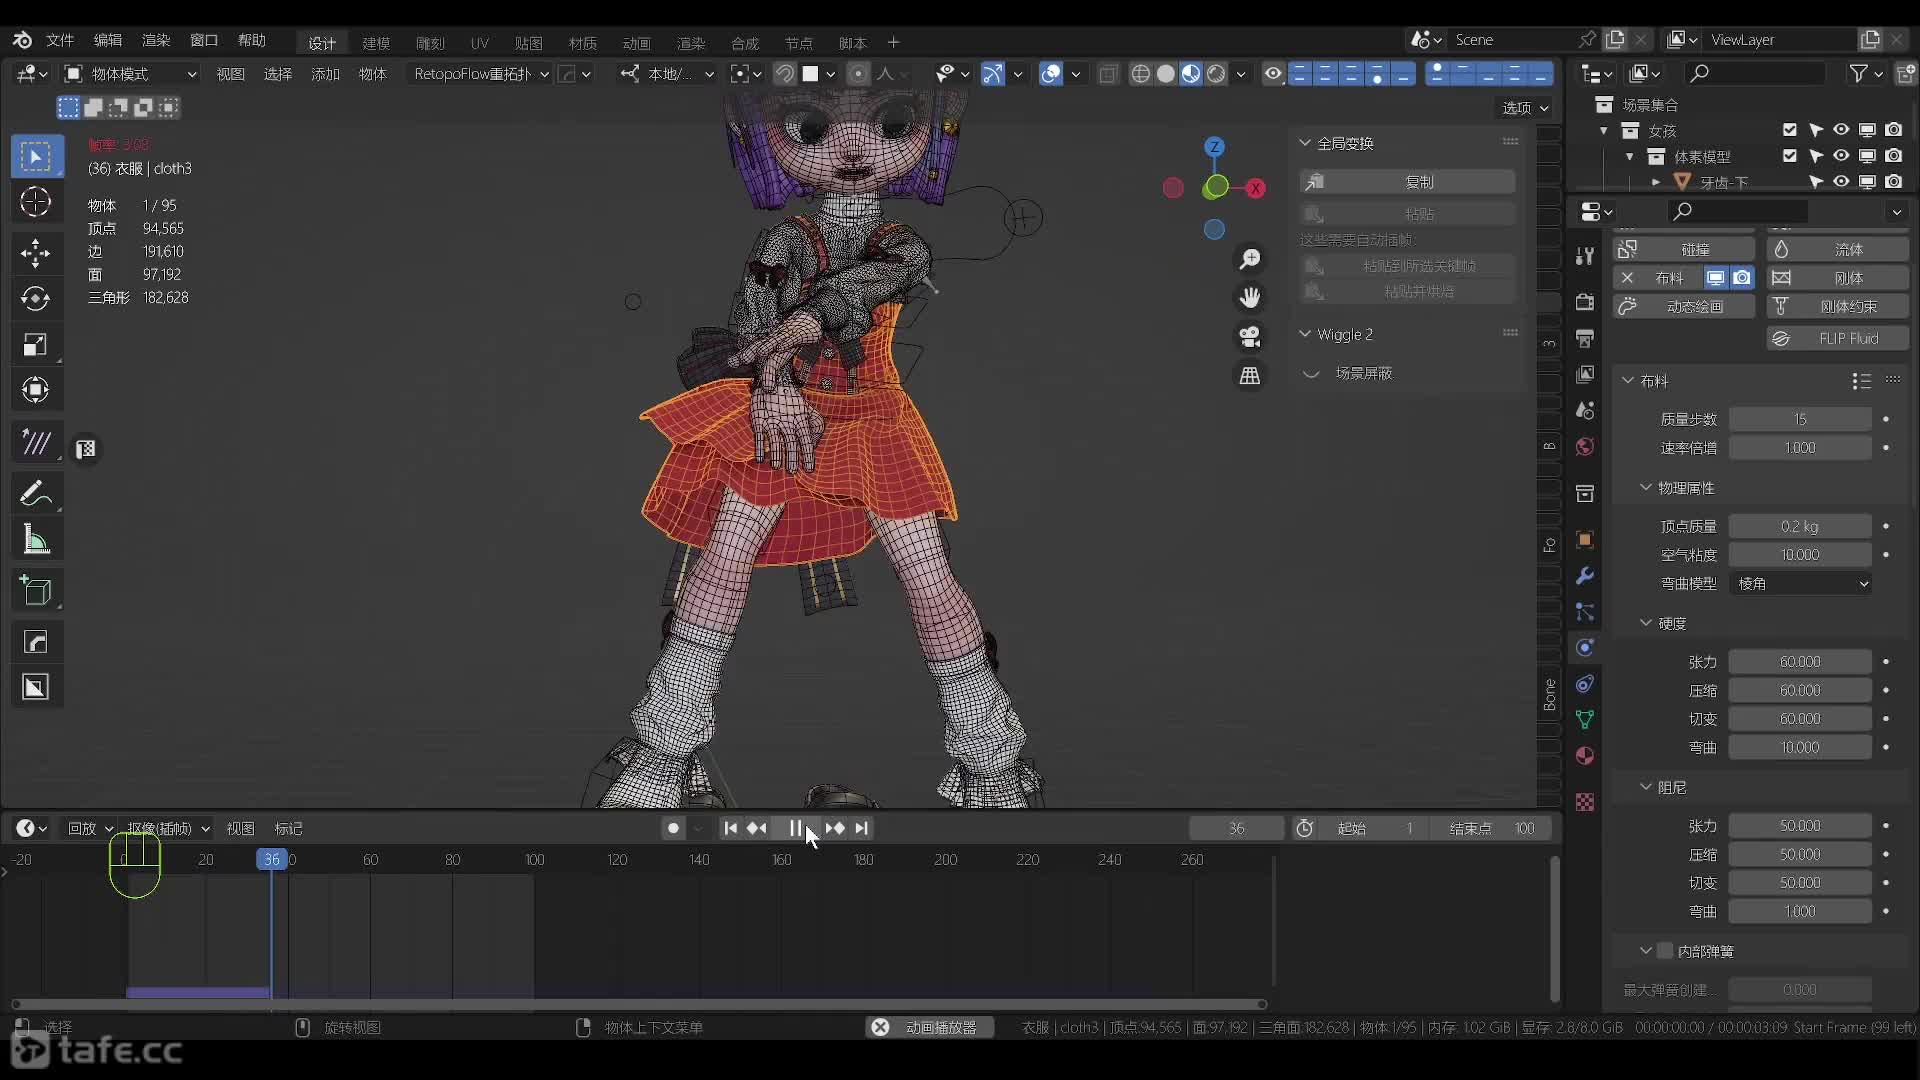Open the Physics properties tab icon
The height and width of the screenshot is (1080, 1920).
[x=1585, y=647]
